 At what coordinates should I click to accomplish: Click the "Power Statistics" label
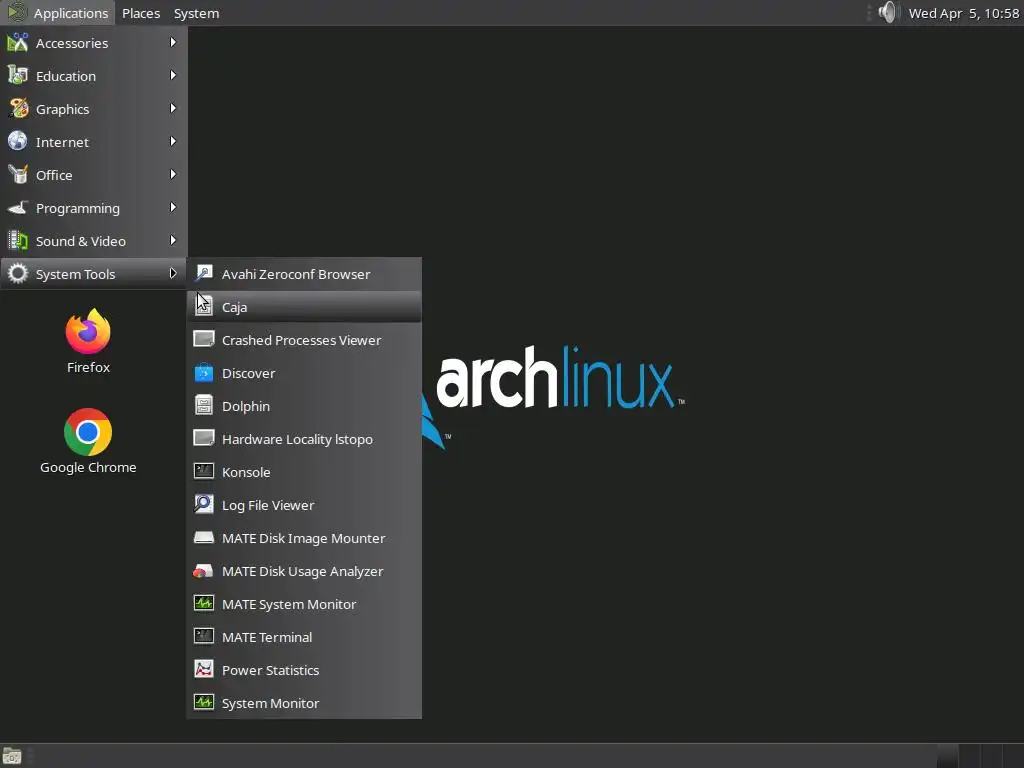(x=270, y=671)
